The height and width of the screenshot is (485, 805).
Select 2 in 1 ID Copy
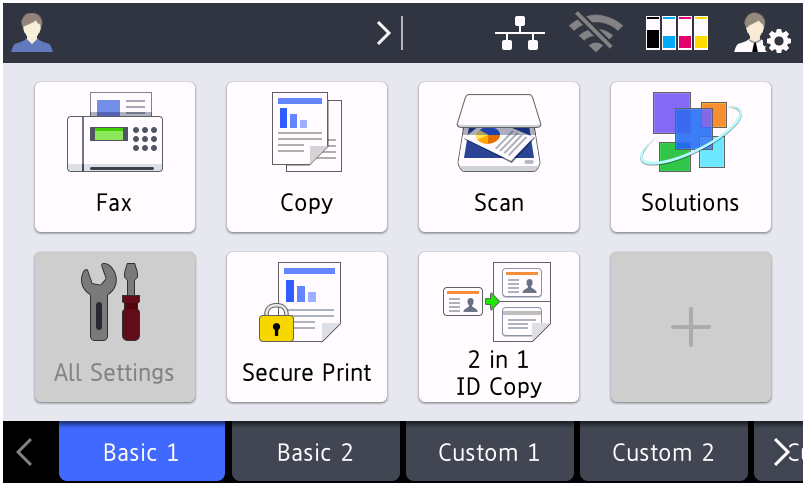click(499, 327)
